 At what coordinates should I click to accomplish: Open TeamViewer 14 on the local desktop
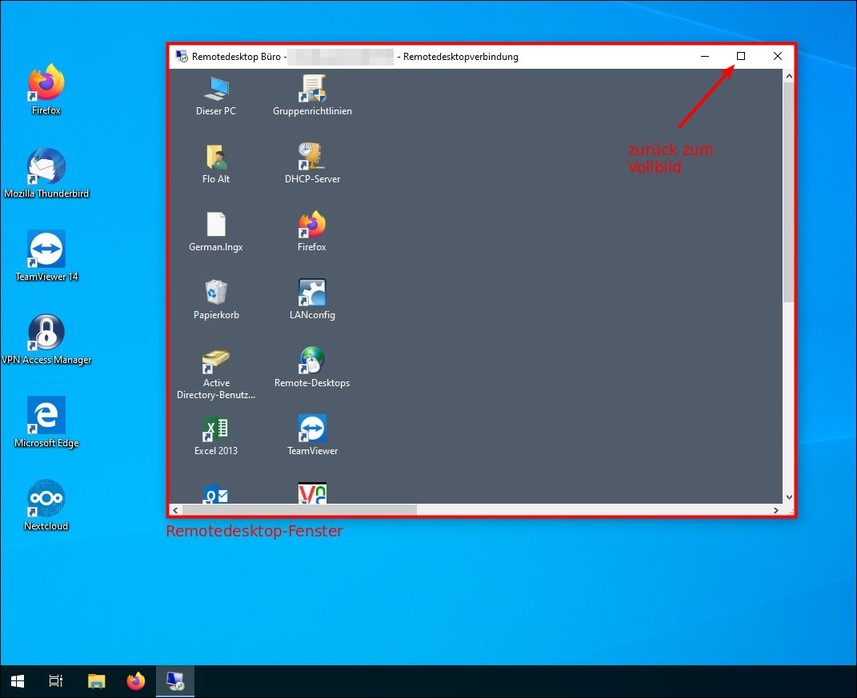coord(46,250)
